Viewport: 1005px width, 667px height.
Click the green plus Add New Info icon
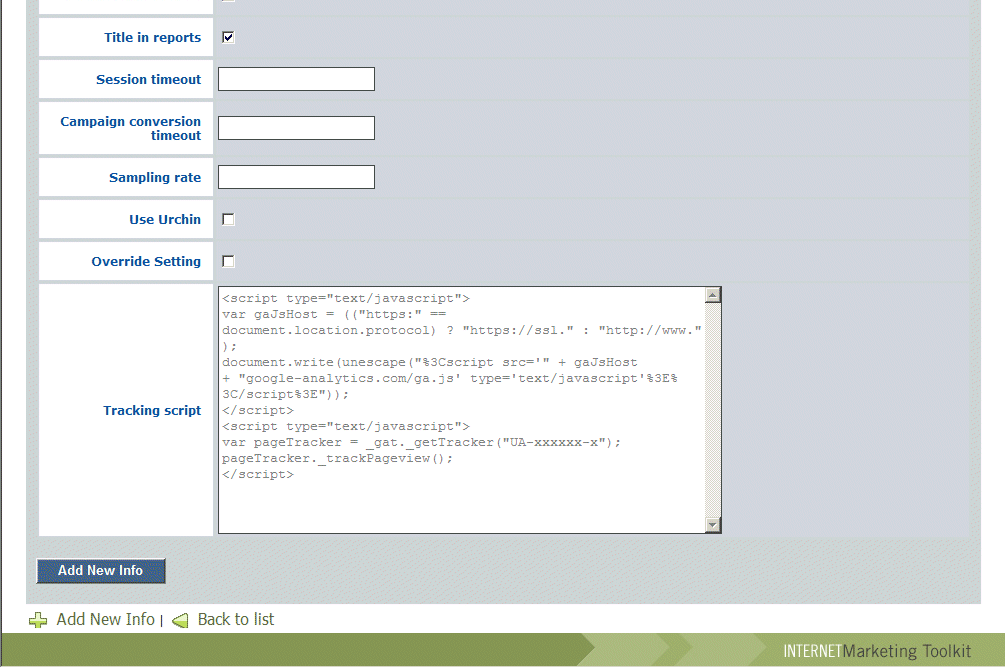[x=38, y=620]
